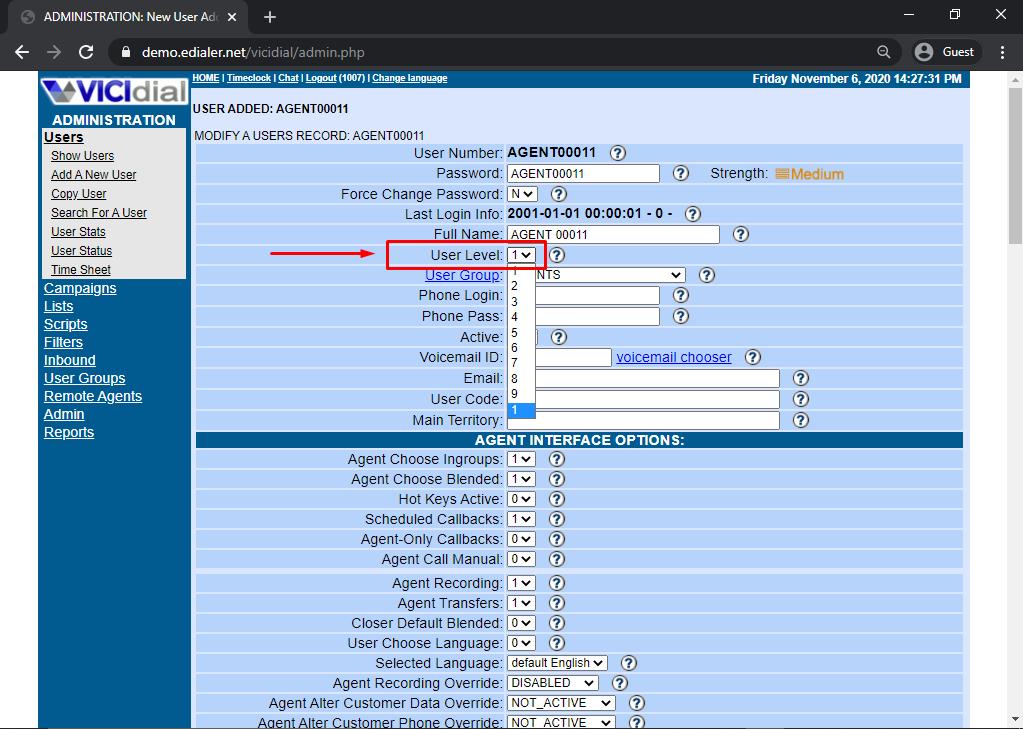Open Agent Alter Customer Data Override dropdown
1023x729 pixels.
pyautogui.click(x=561, y=704)
